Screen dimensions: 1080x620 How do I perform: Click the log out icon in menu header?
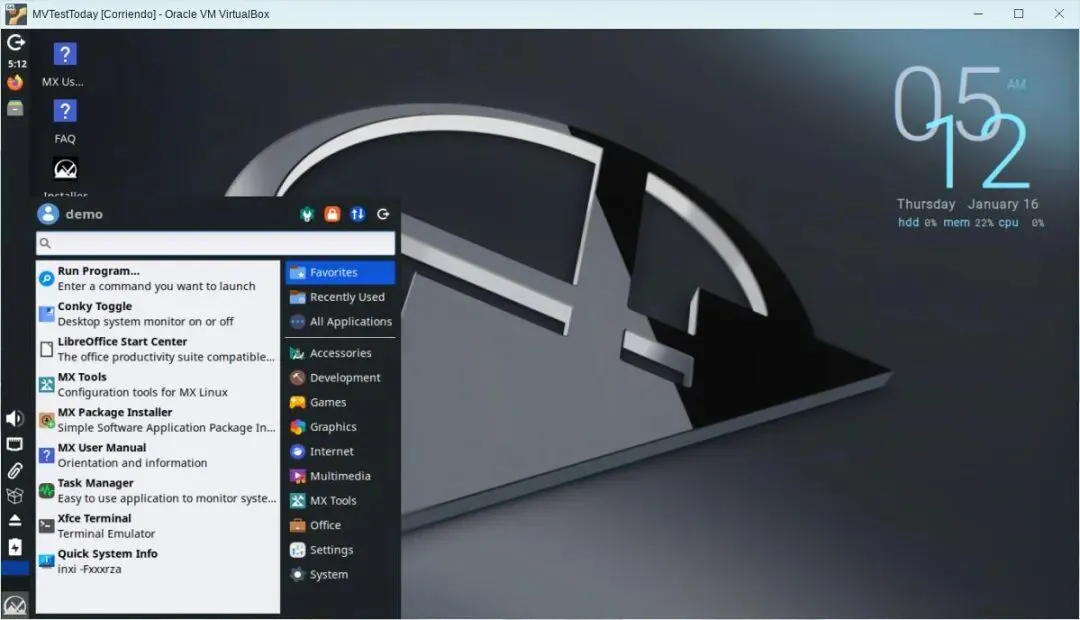pos(383,214)
